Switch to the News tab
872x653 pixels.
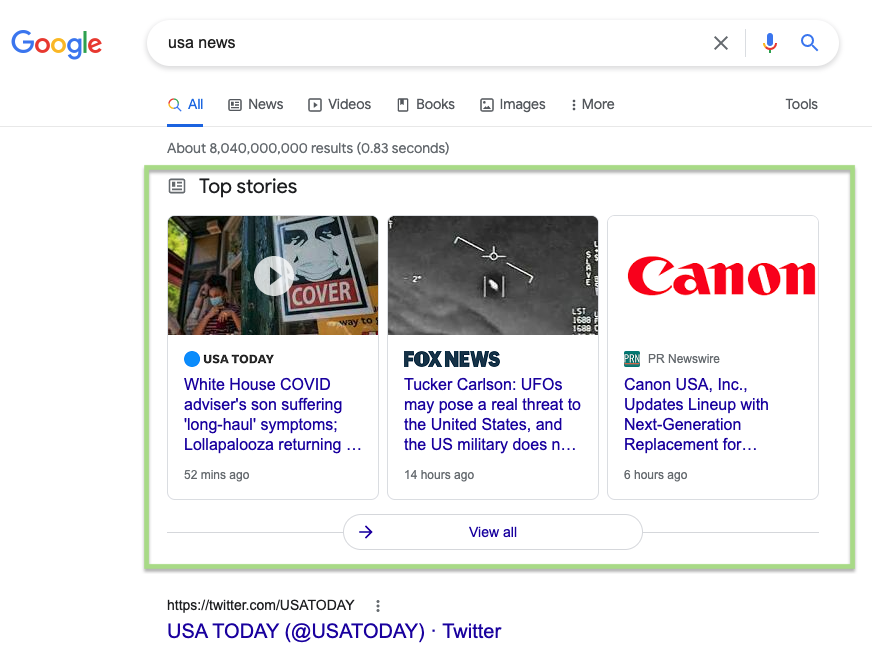coord(256,105)
